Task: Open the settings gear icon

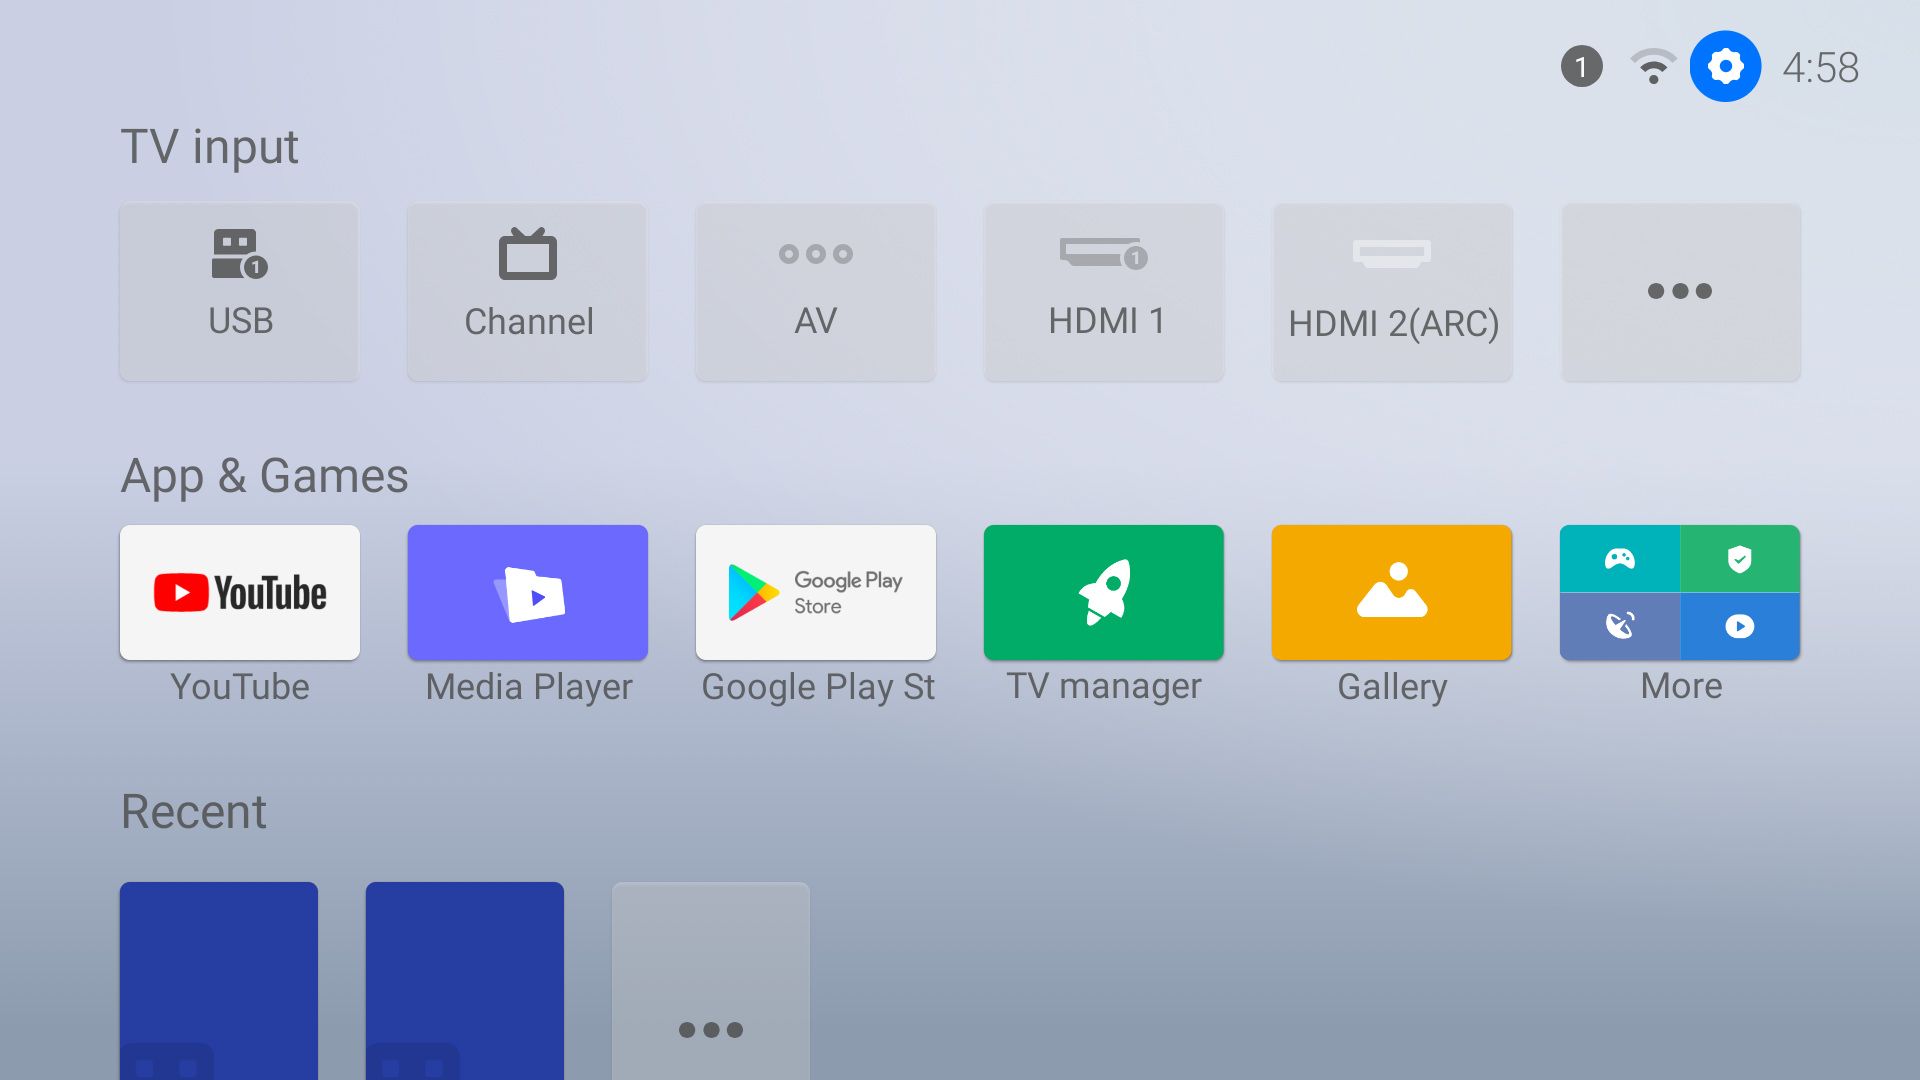Action: pyautogui.click(x=1725, y=67)
